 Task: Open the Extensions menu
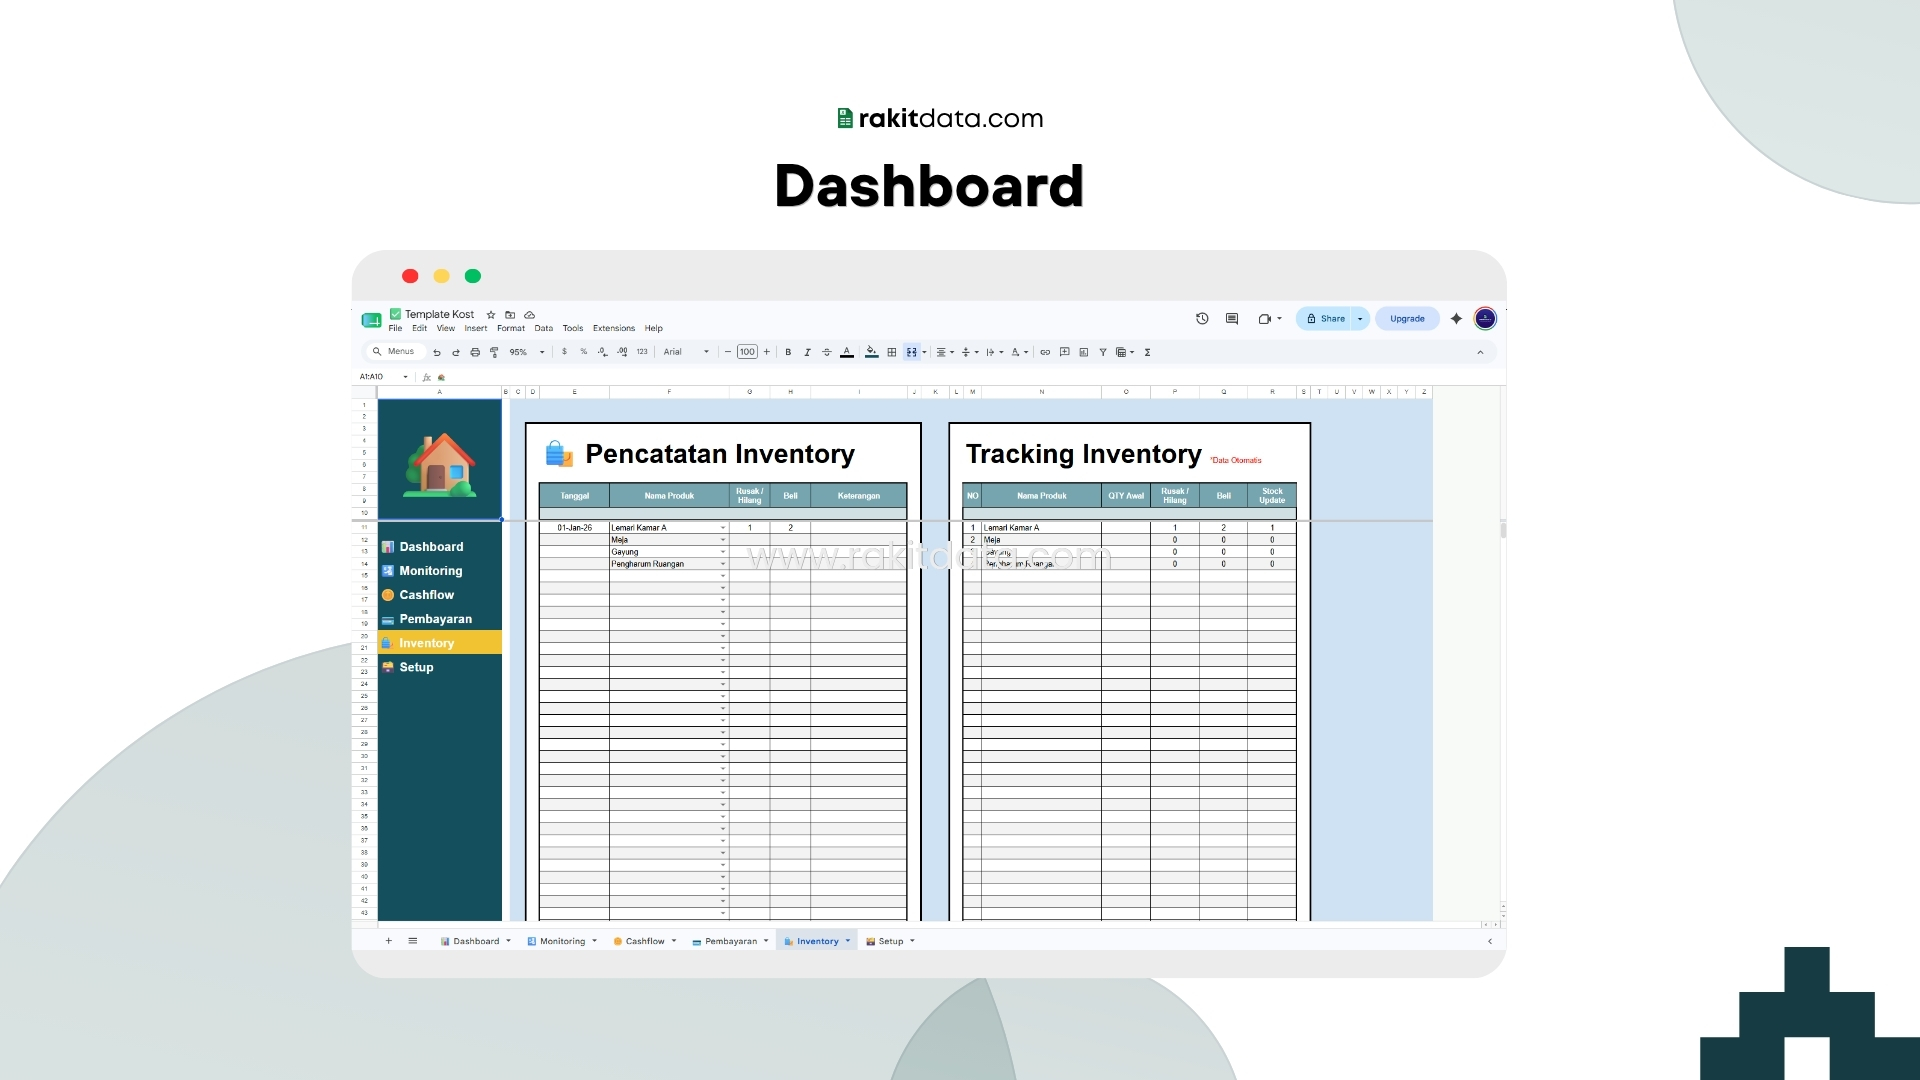pyautogui.click(x=614, y=328)
